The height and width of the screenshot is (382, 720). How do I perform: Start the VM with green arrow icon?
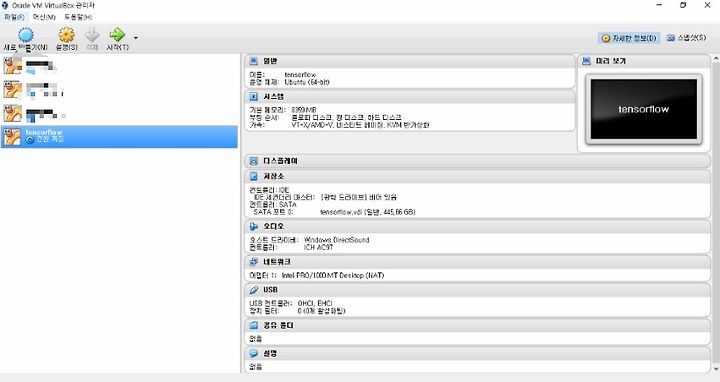click(x=117, y=35)
